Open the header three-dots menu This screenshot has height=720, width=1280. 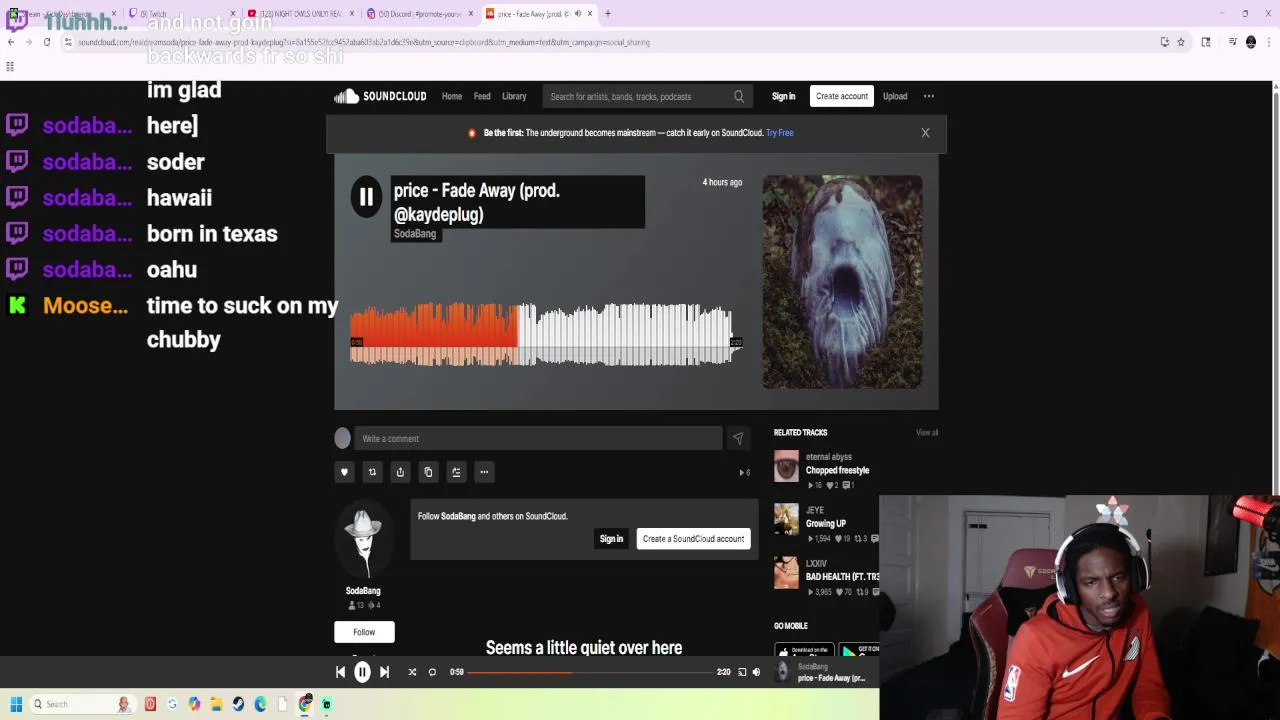929,96
